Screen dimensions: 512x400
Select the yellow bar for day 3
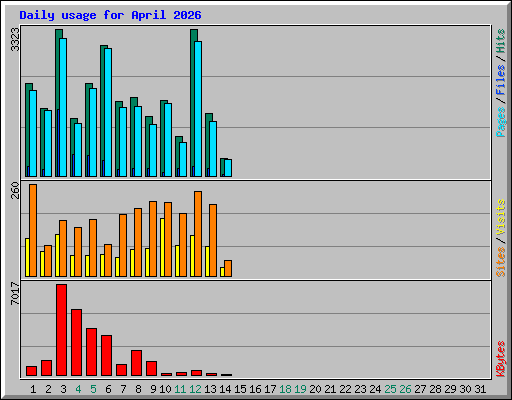point(57,255)
